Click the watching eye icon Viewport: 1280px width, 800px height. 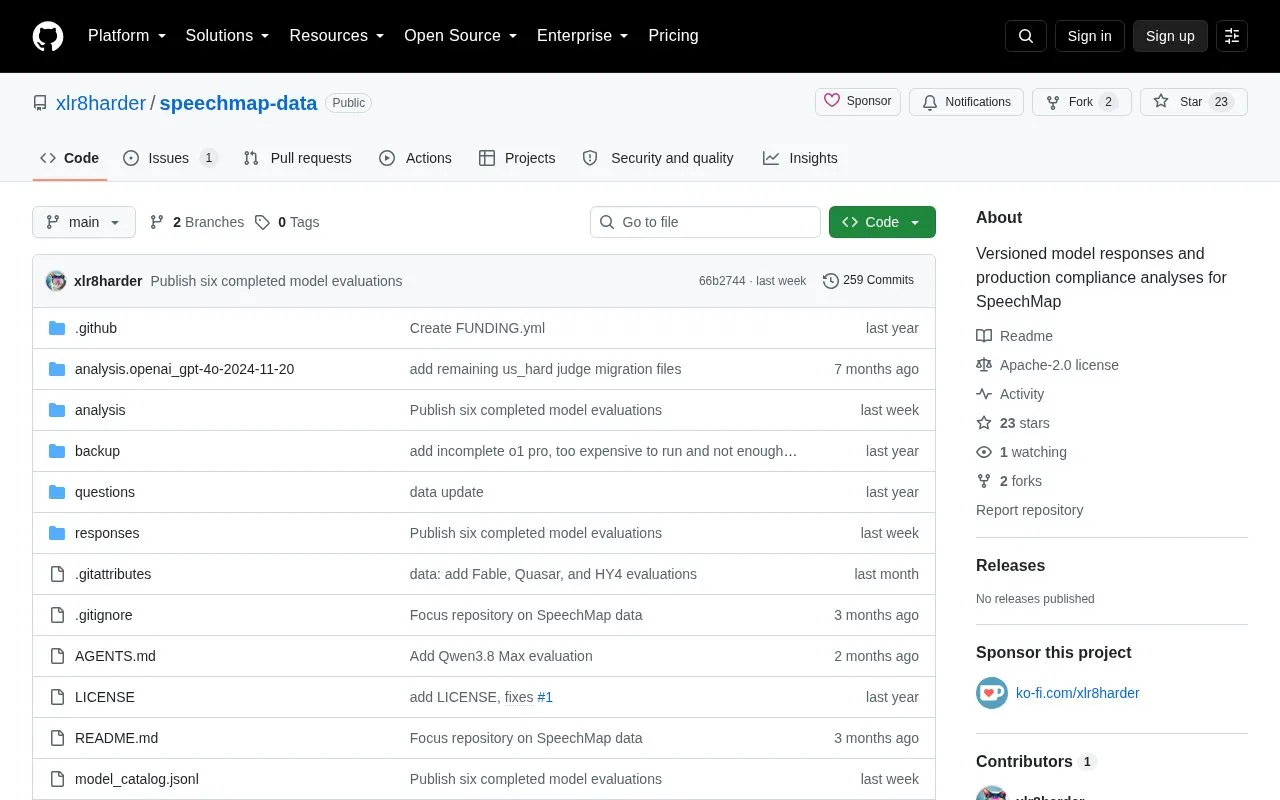point(984,452)
